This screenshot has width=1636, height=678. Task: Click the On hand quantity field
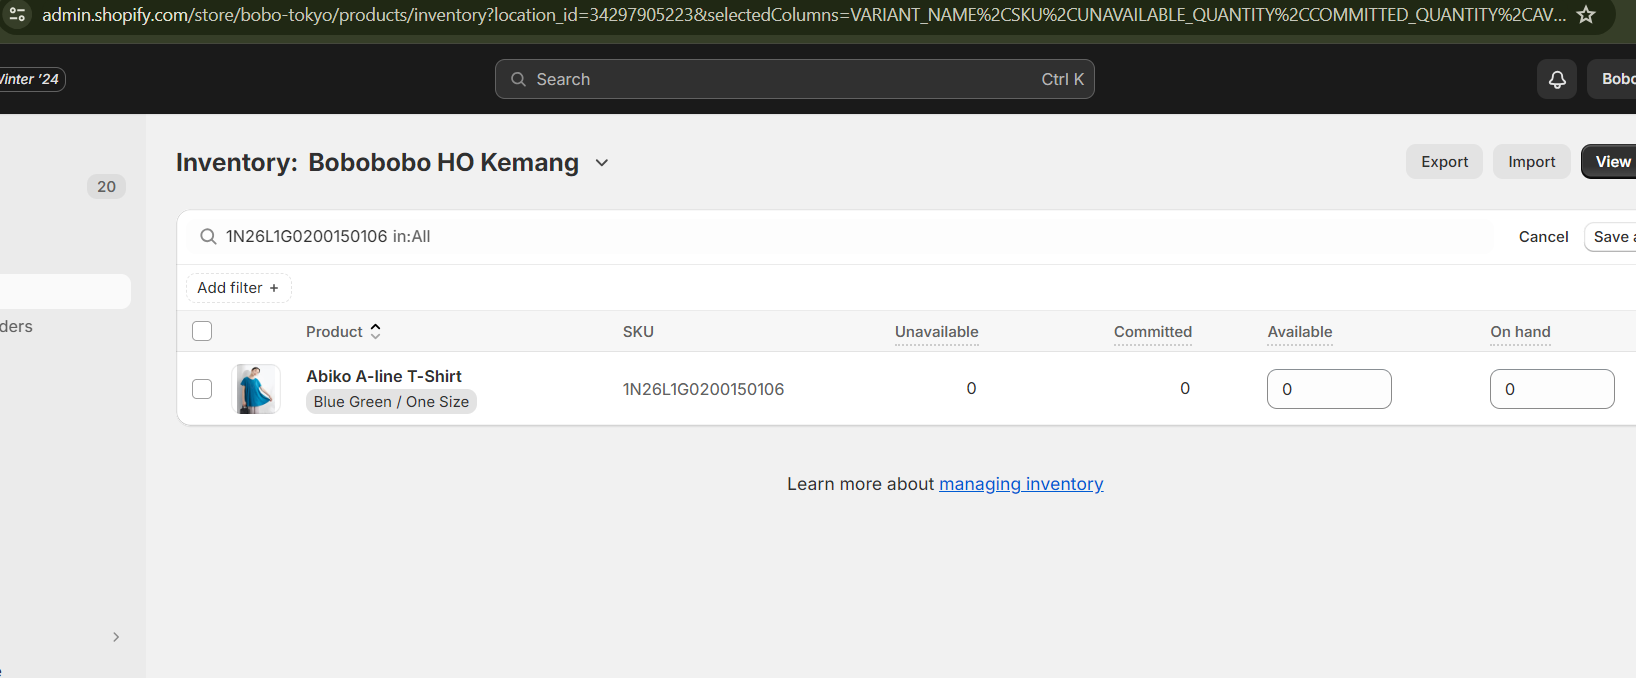click(1551, 389)
